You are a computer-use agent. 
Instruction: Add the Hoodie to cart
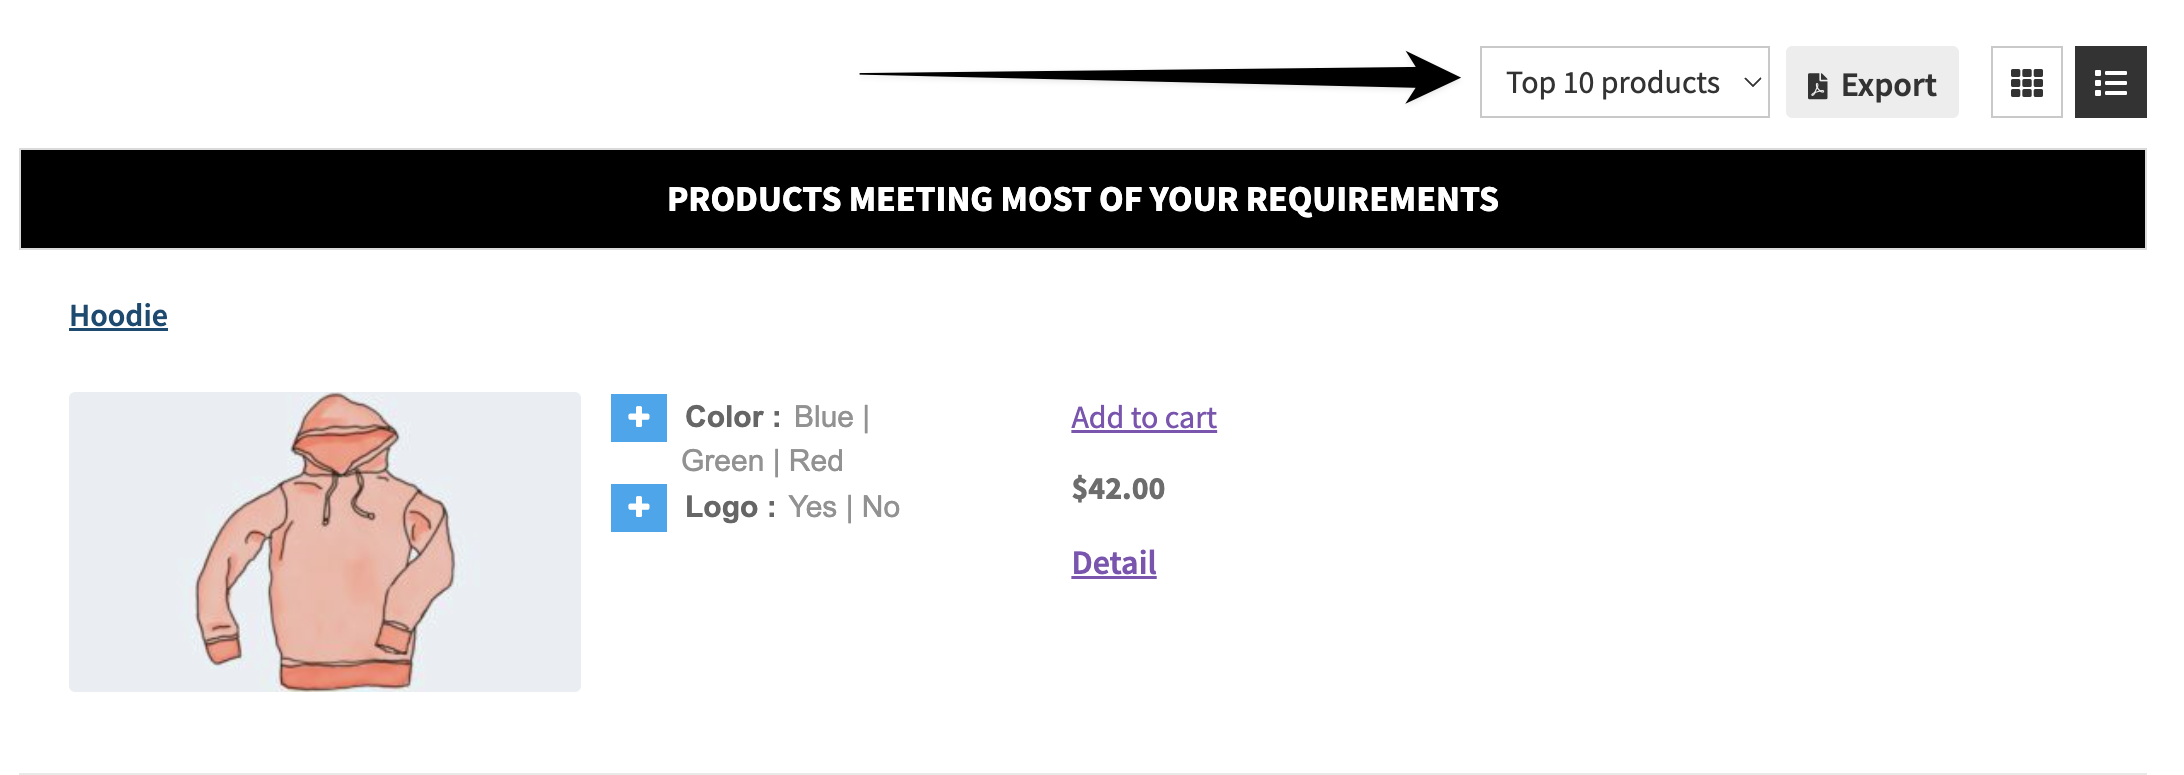tap(1144, 417)
